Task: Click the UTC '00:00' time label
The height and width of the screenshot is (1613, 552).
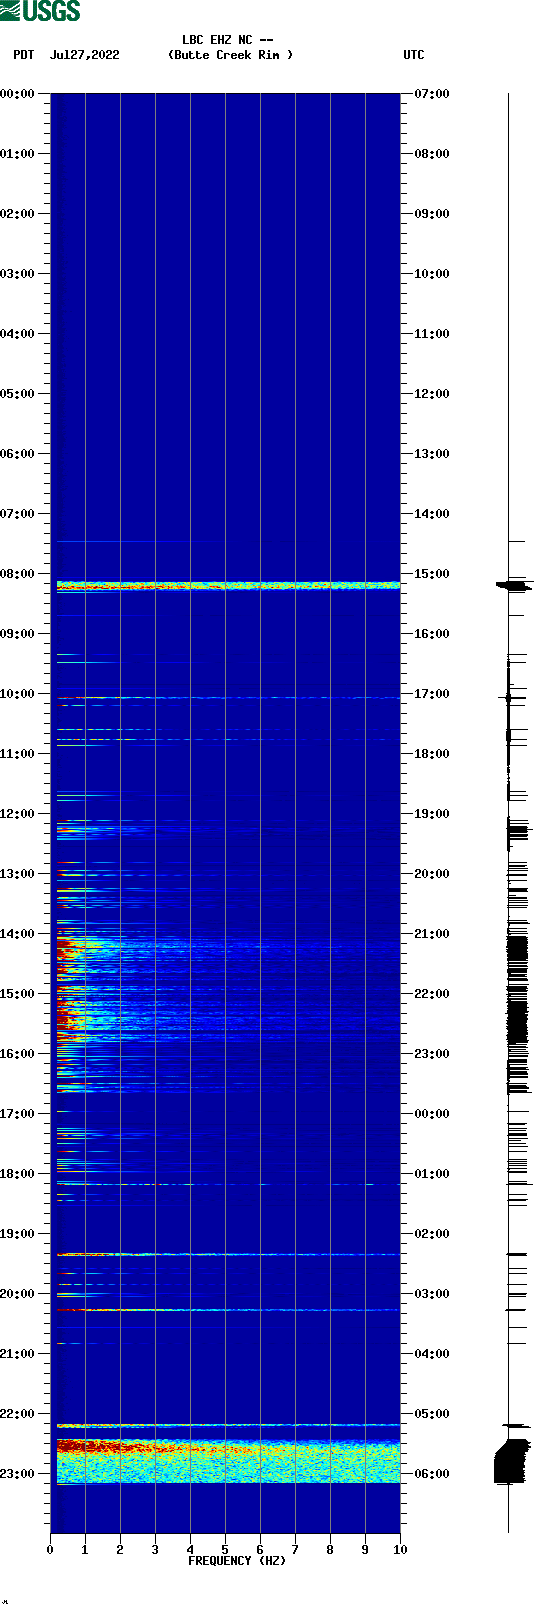Action: [432, 1114]
